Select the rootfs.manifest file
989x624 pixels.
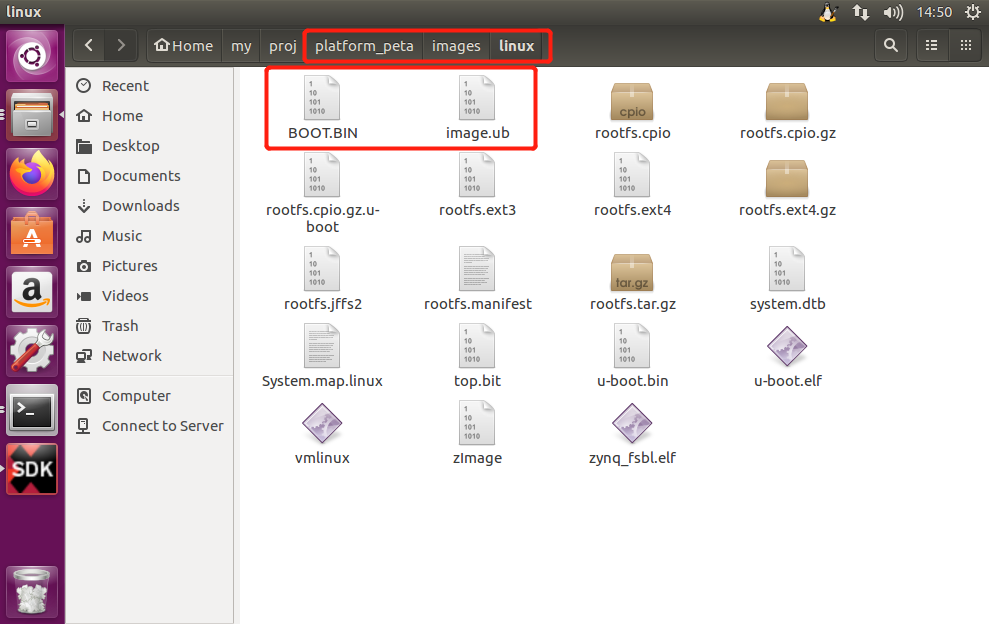tap(477, 268)
